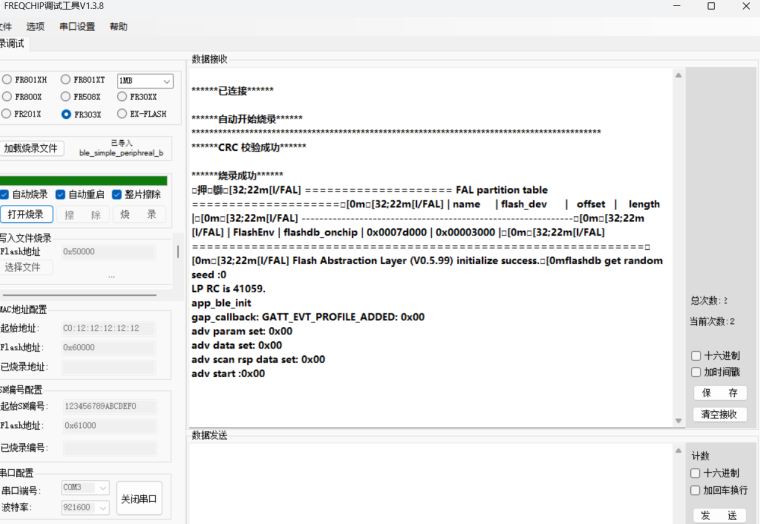760x524 pixels.
Task: Uncheck the 整片擦除 checkbox
Action: (x=118, y=194)
